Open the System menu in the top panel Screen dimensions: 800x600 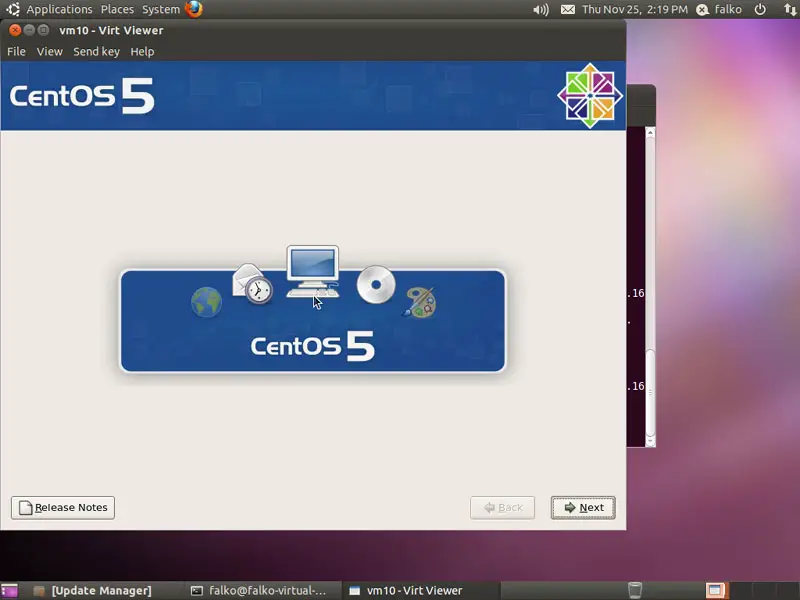161,9
